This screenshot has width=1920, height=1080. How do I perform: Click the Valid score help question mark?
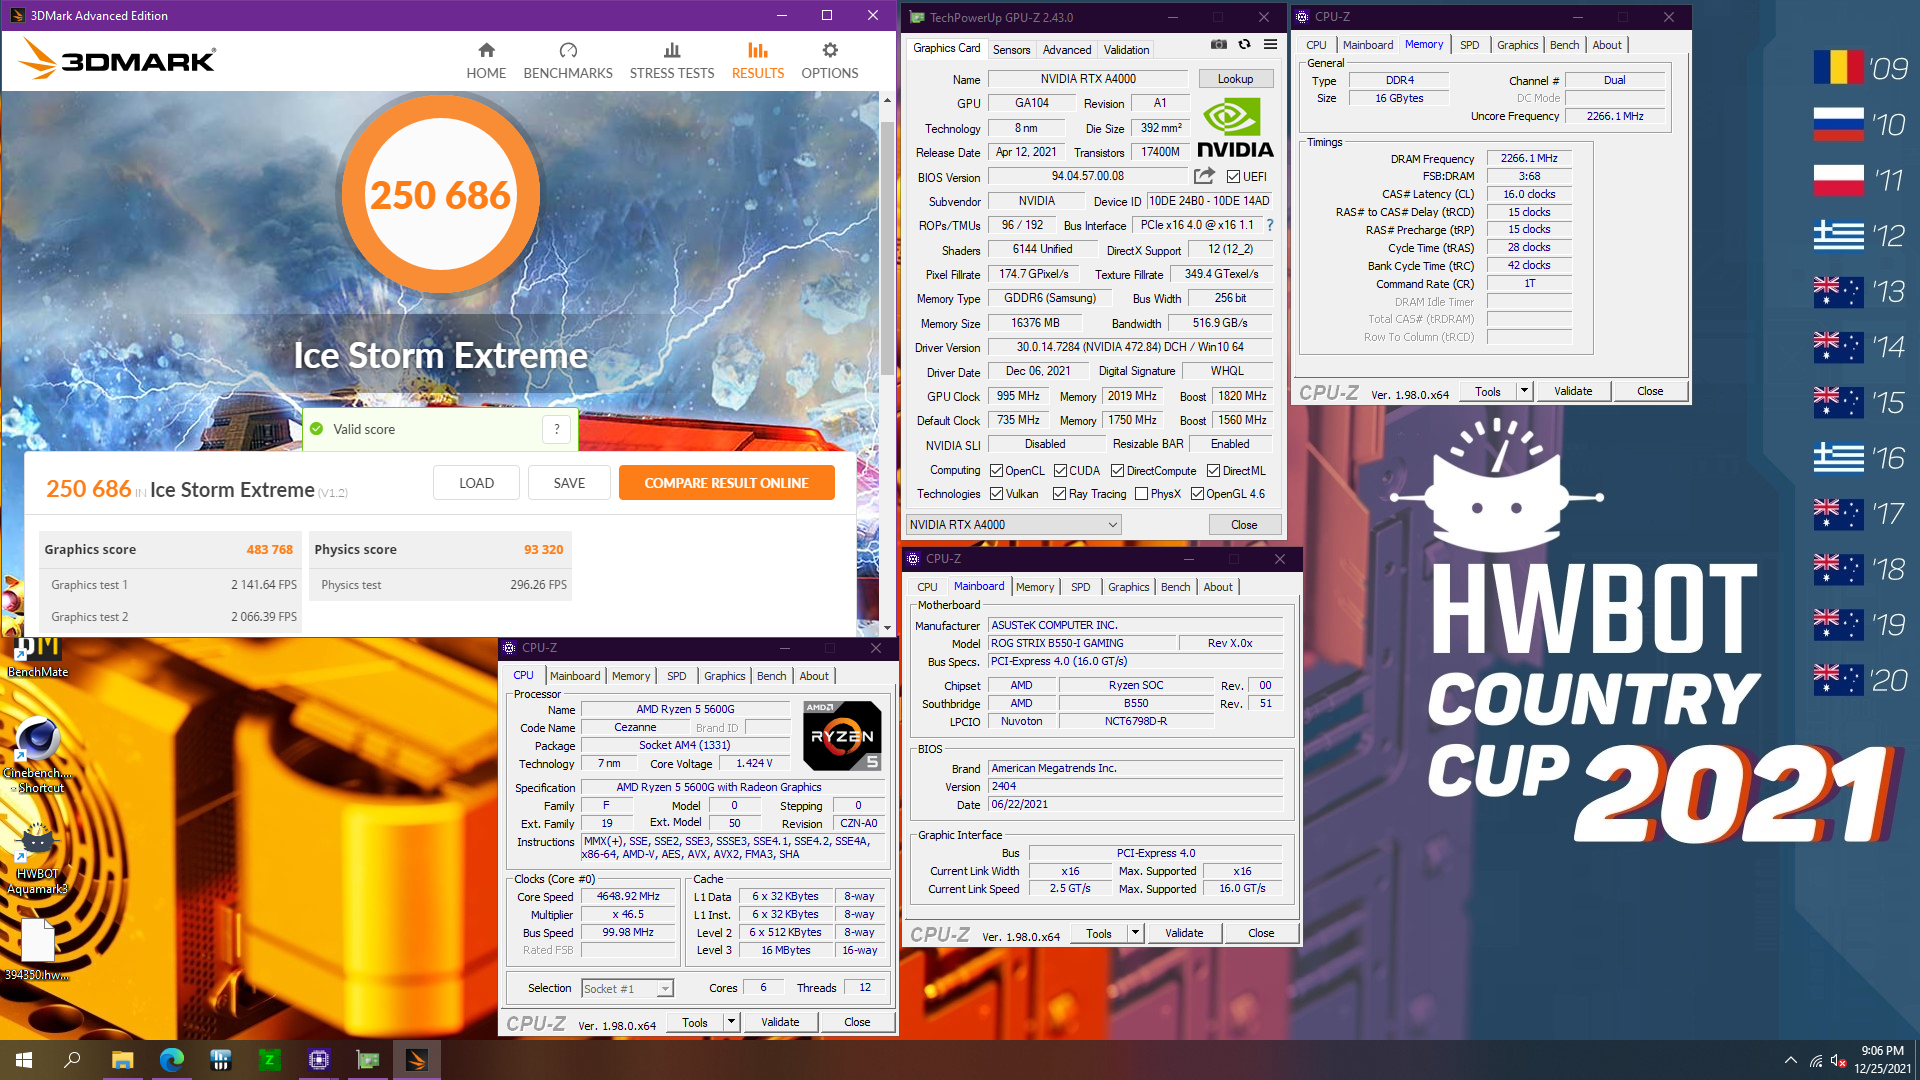click(x=557, y=429)
